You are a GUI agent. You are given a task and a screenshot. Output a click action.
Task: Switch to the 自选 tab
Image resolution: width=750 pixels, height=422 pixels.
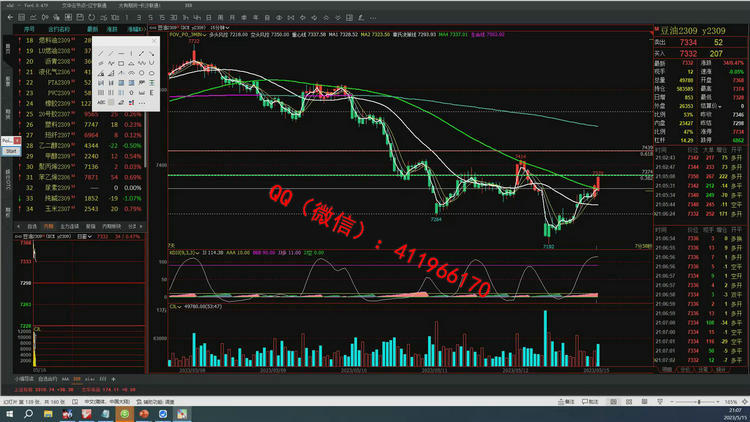click(32, 226)
